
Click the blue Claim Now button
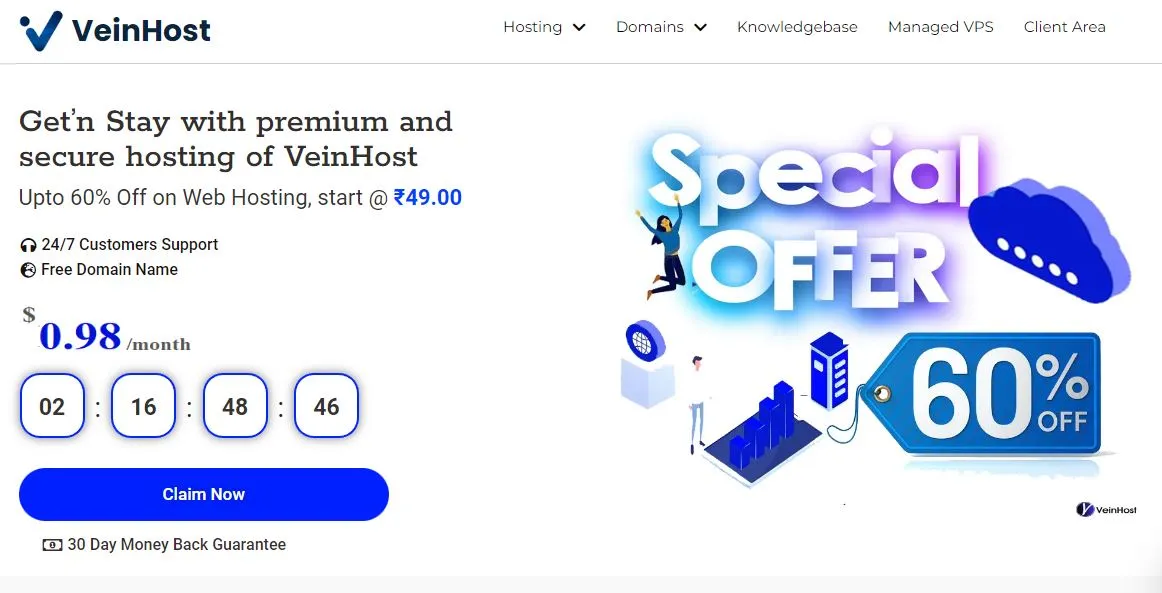click(x=204, y=494)
